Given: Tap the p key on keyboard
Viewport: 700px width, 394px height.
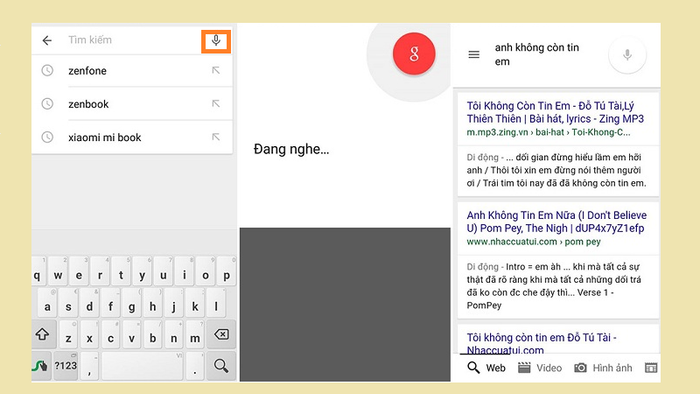Looking at the screenshot, I should point(226,272).
